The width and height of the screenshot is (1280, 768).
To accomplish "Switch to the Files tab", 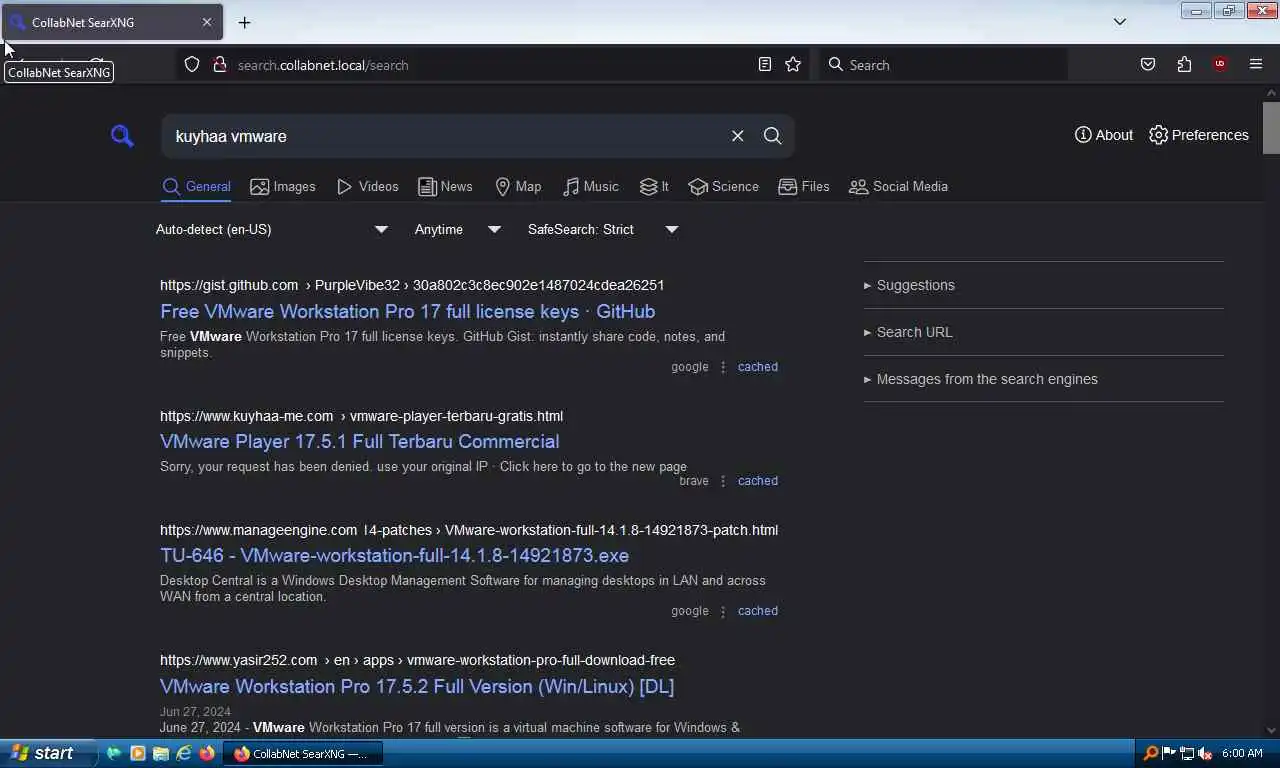I will click(x=804, y=187).
